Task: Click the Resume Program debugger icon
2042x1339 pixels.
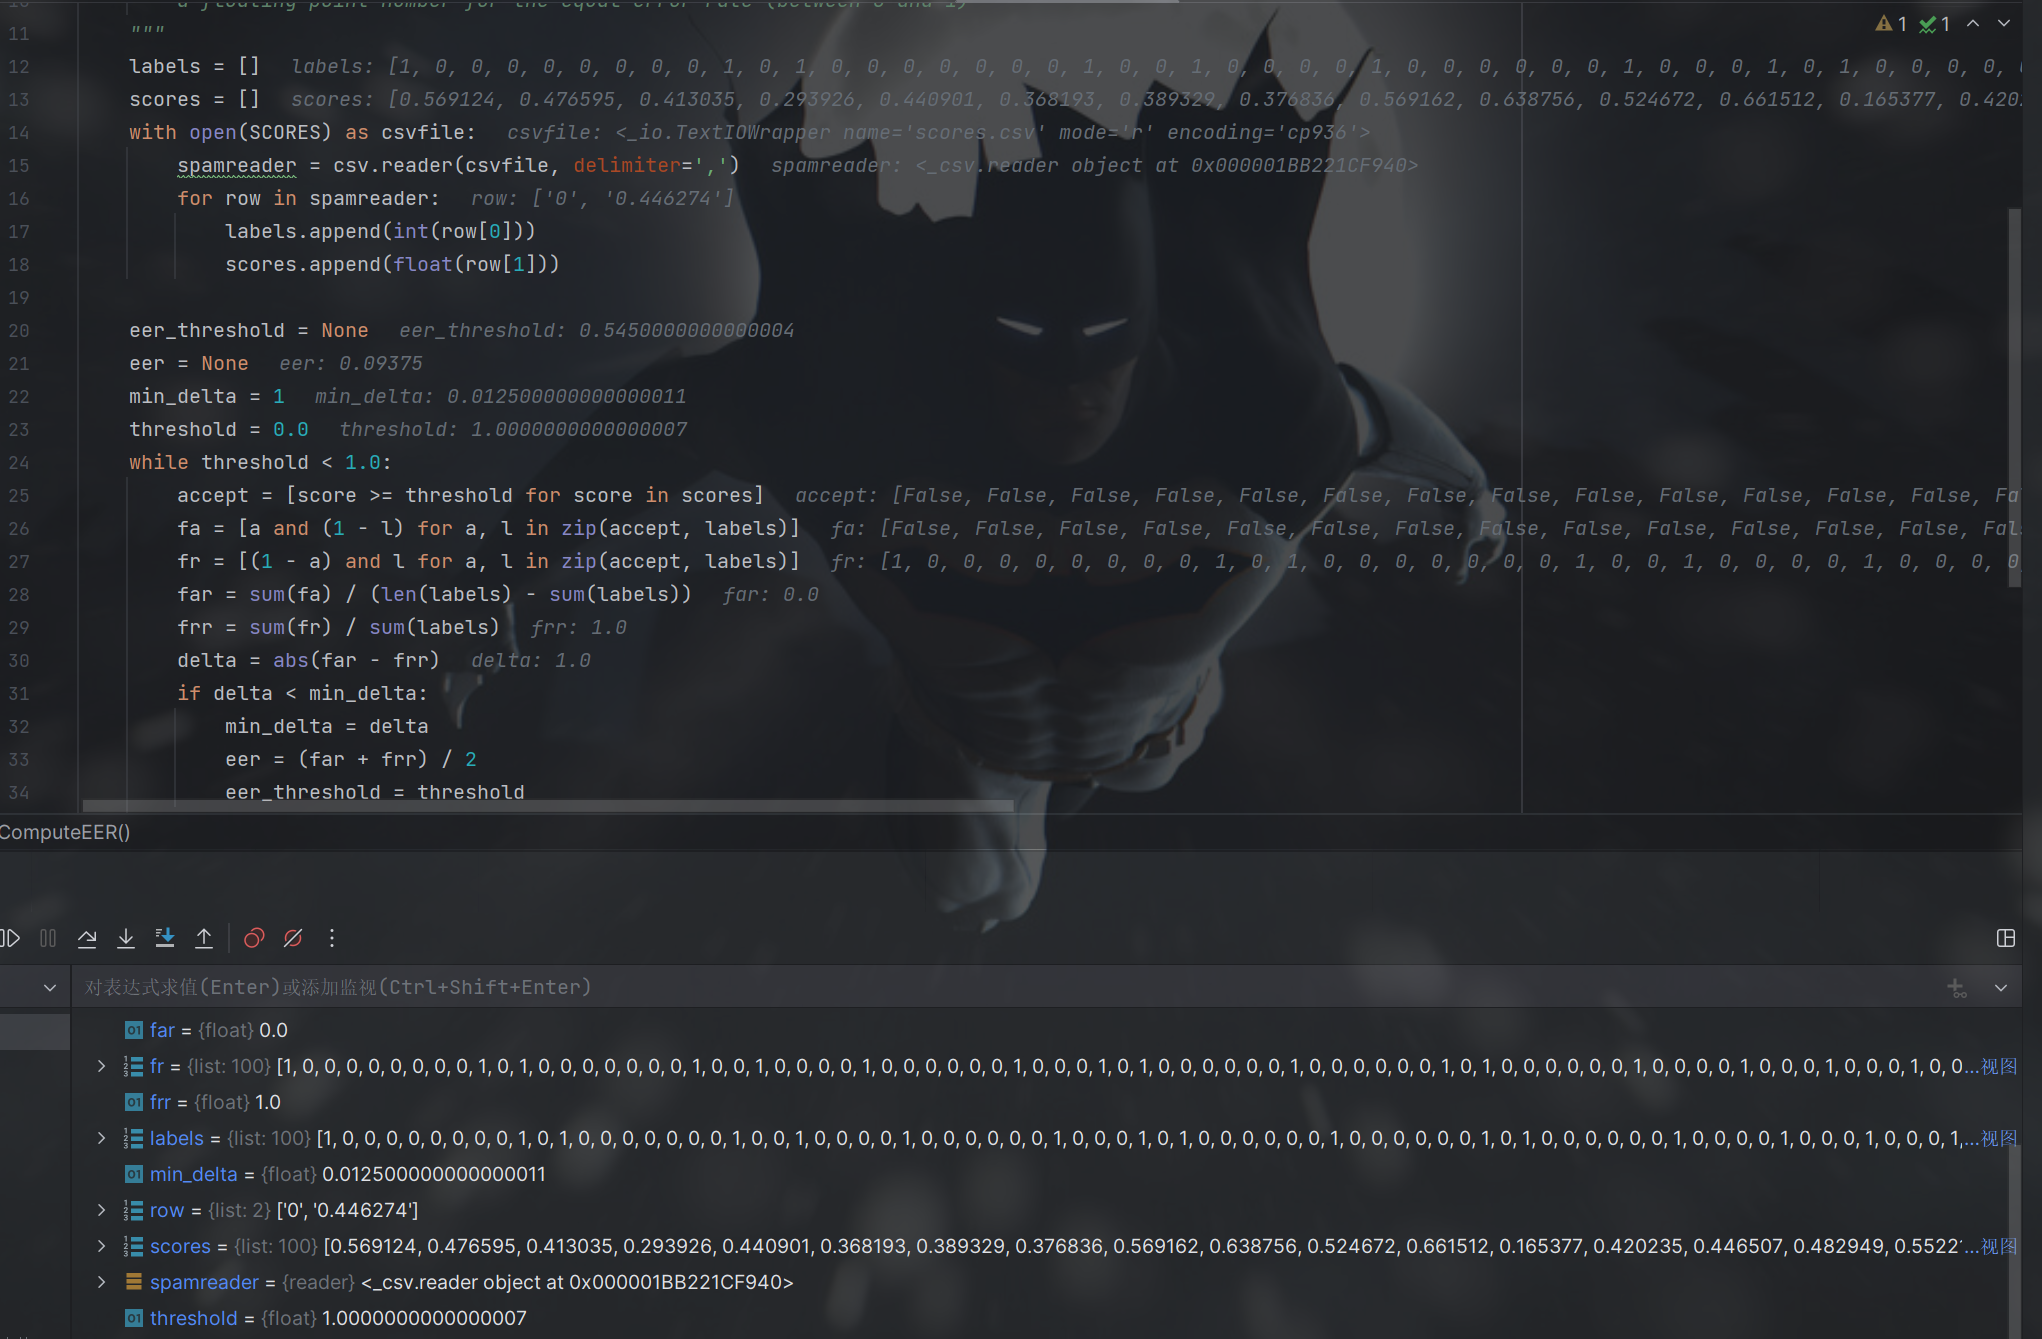Action: [x=11, y=938]
